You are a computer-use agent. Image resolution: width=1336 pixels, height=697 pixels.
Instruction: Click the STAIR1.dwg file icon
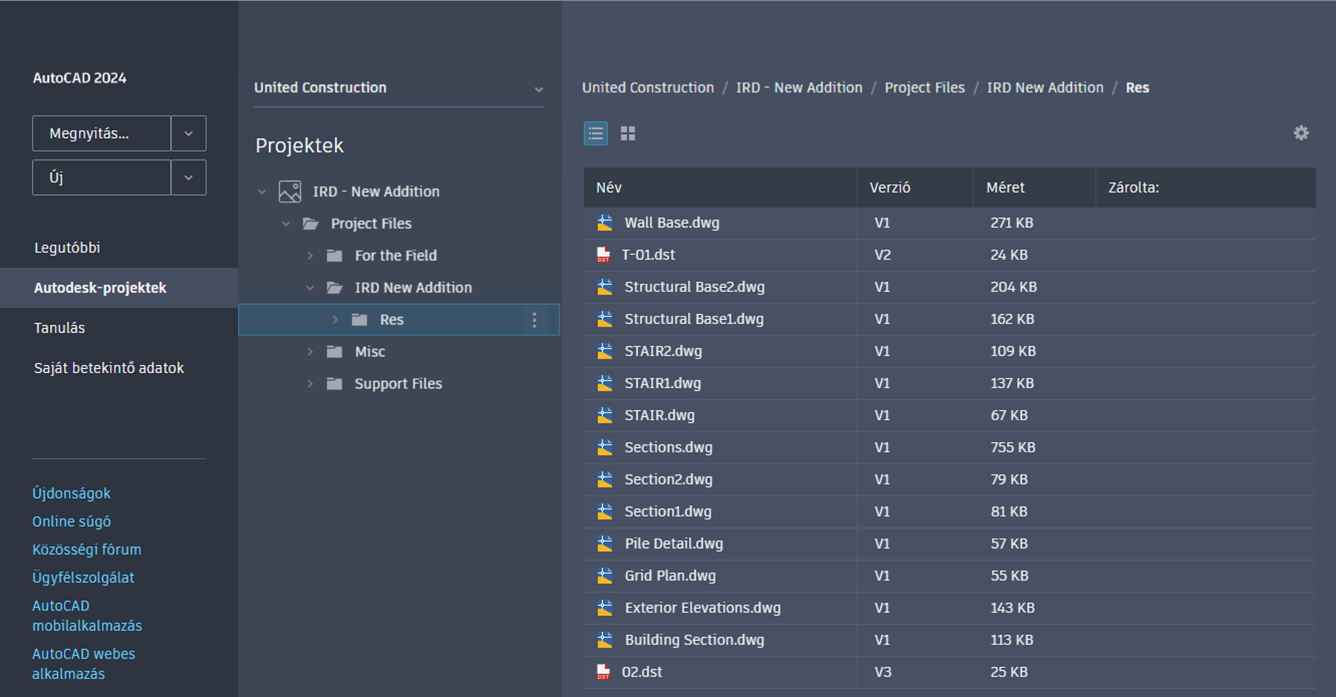(605, 383)
